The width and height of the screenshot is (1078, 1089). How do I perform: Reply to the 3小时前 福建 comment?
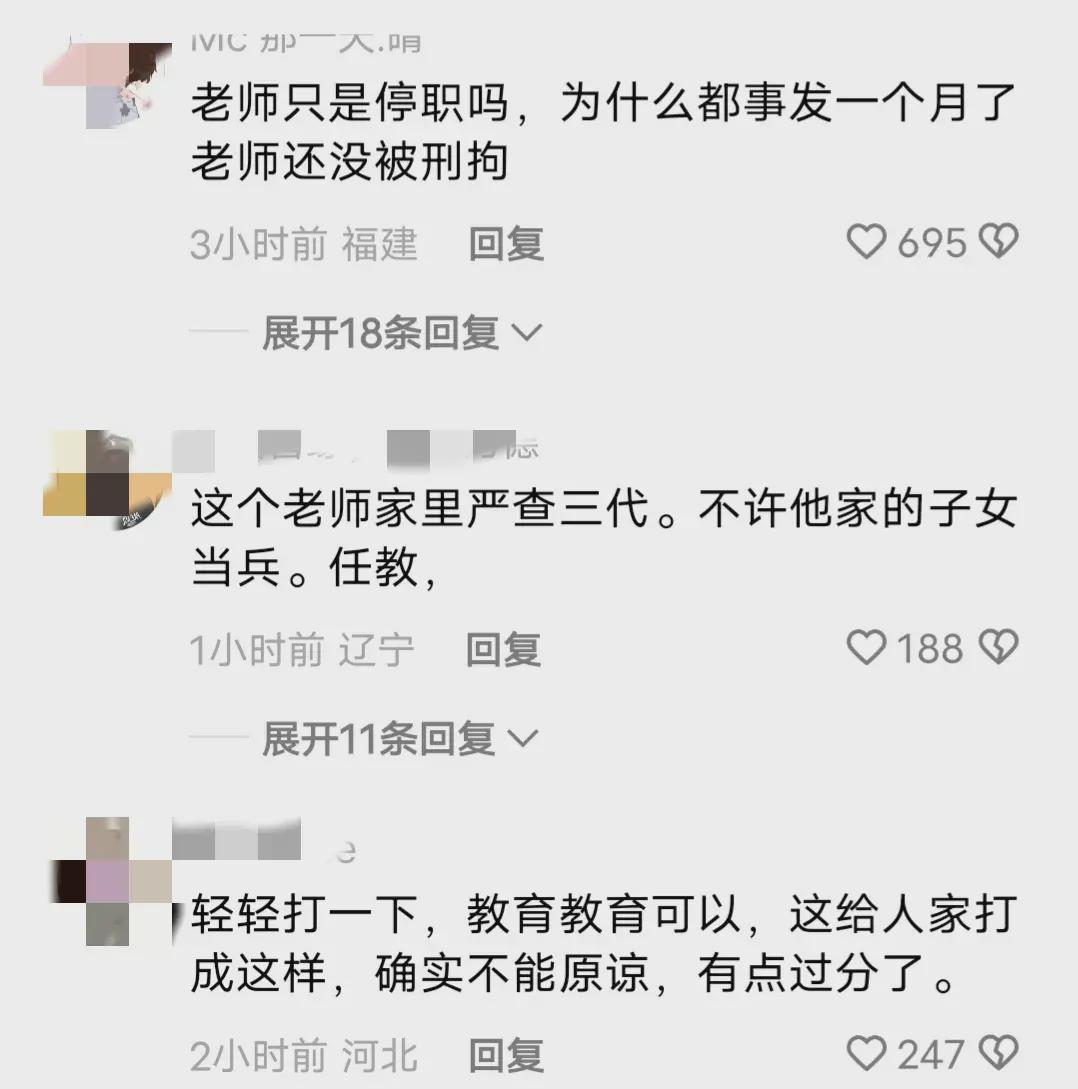coord(506,244)
